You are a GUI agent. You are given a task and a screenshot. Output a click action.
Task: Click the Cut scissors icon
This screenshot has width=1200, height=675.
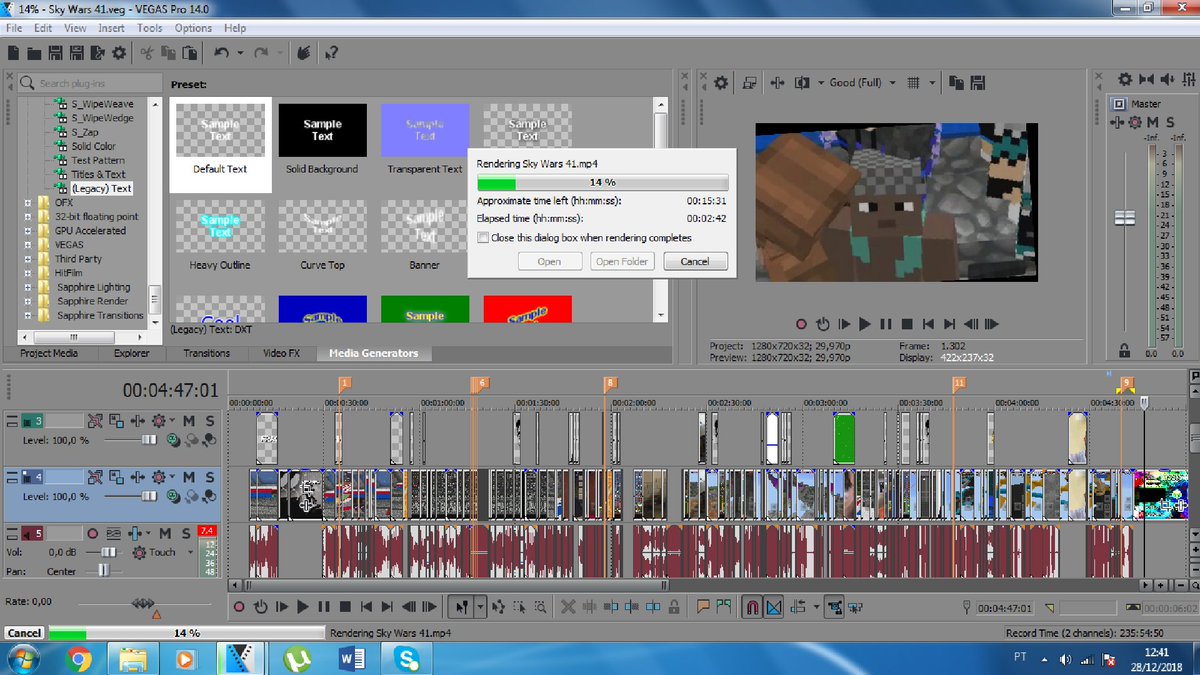pyautogui.click(x=147, y=53)
